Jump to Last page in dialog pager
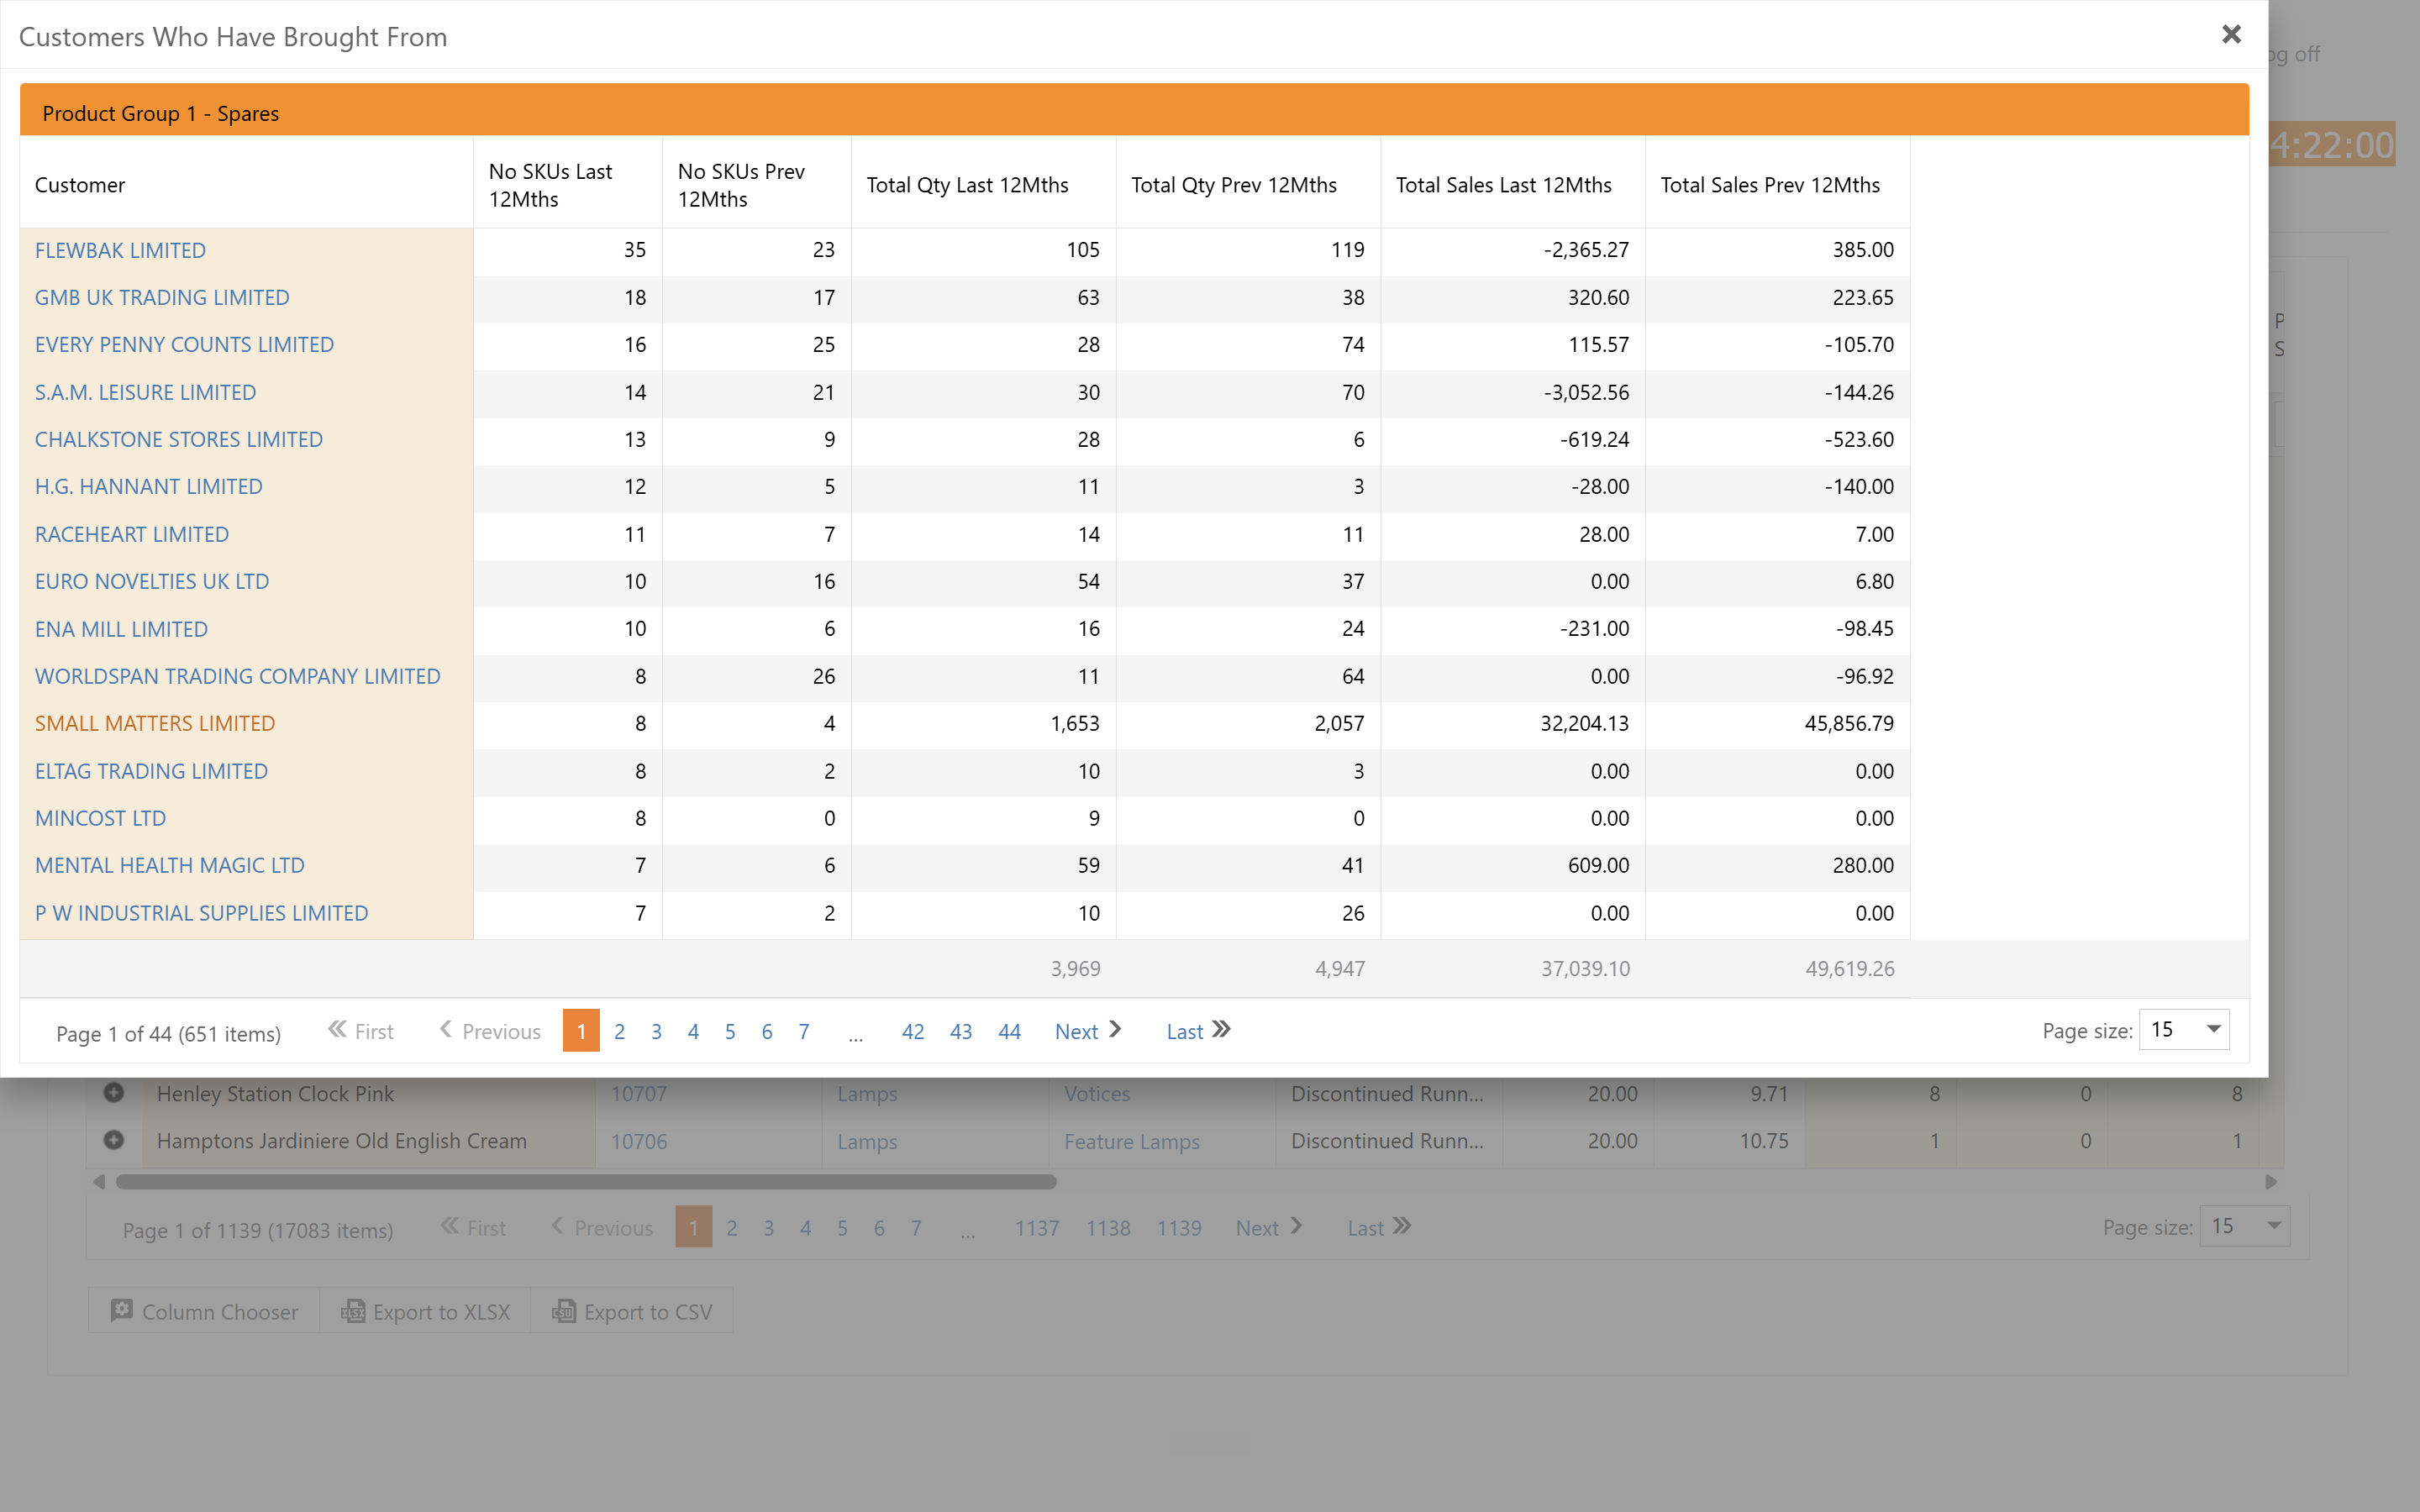This screenshot has height=1512, width=2420. (x=1198, y=1031)
